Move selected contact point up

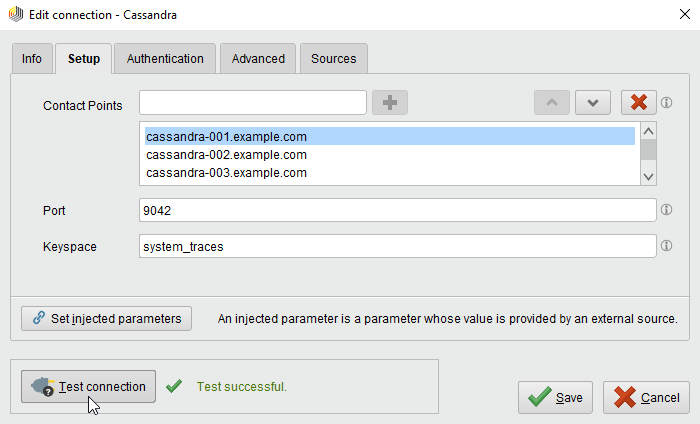coord(553,103)
